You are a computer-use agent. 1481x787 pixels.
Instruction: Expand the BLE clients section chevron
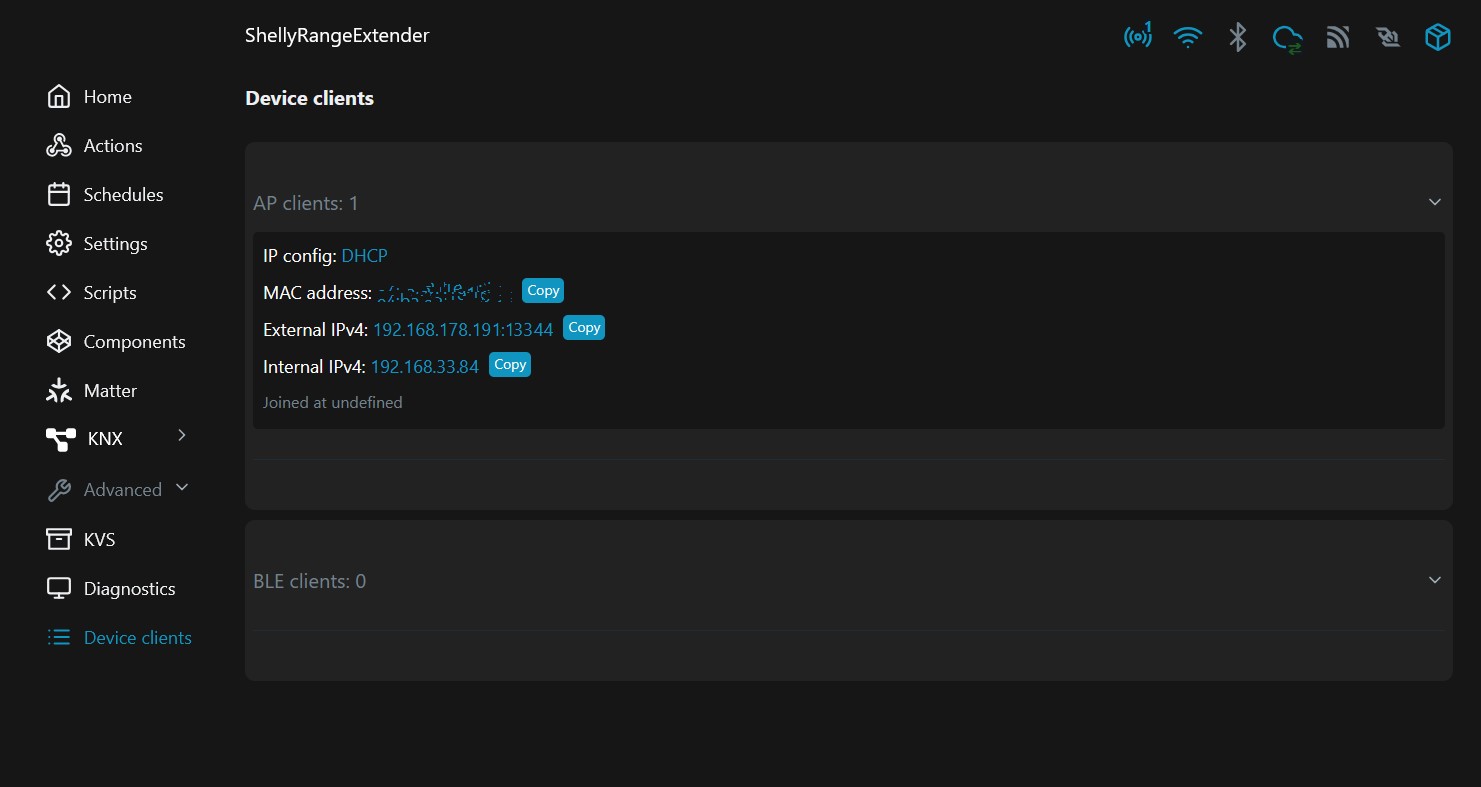click(1435, 580)
